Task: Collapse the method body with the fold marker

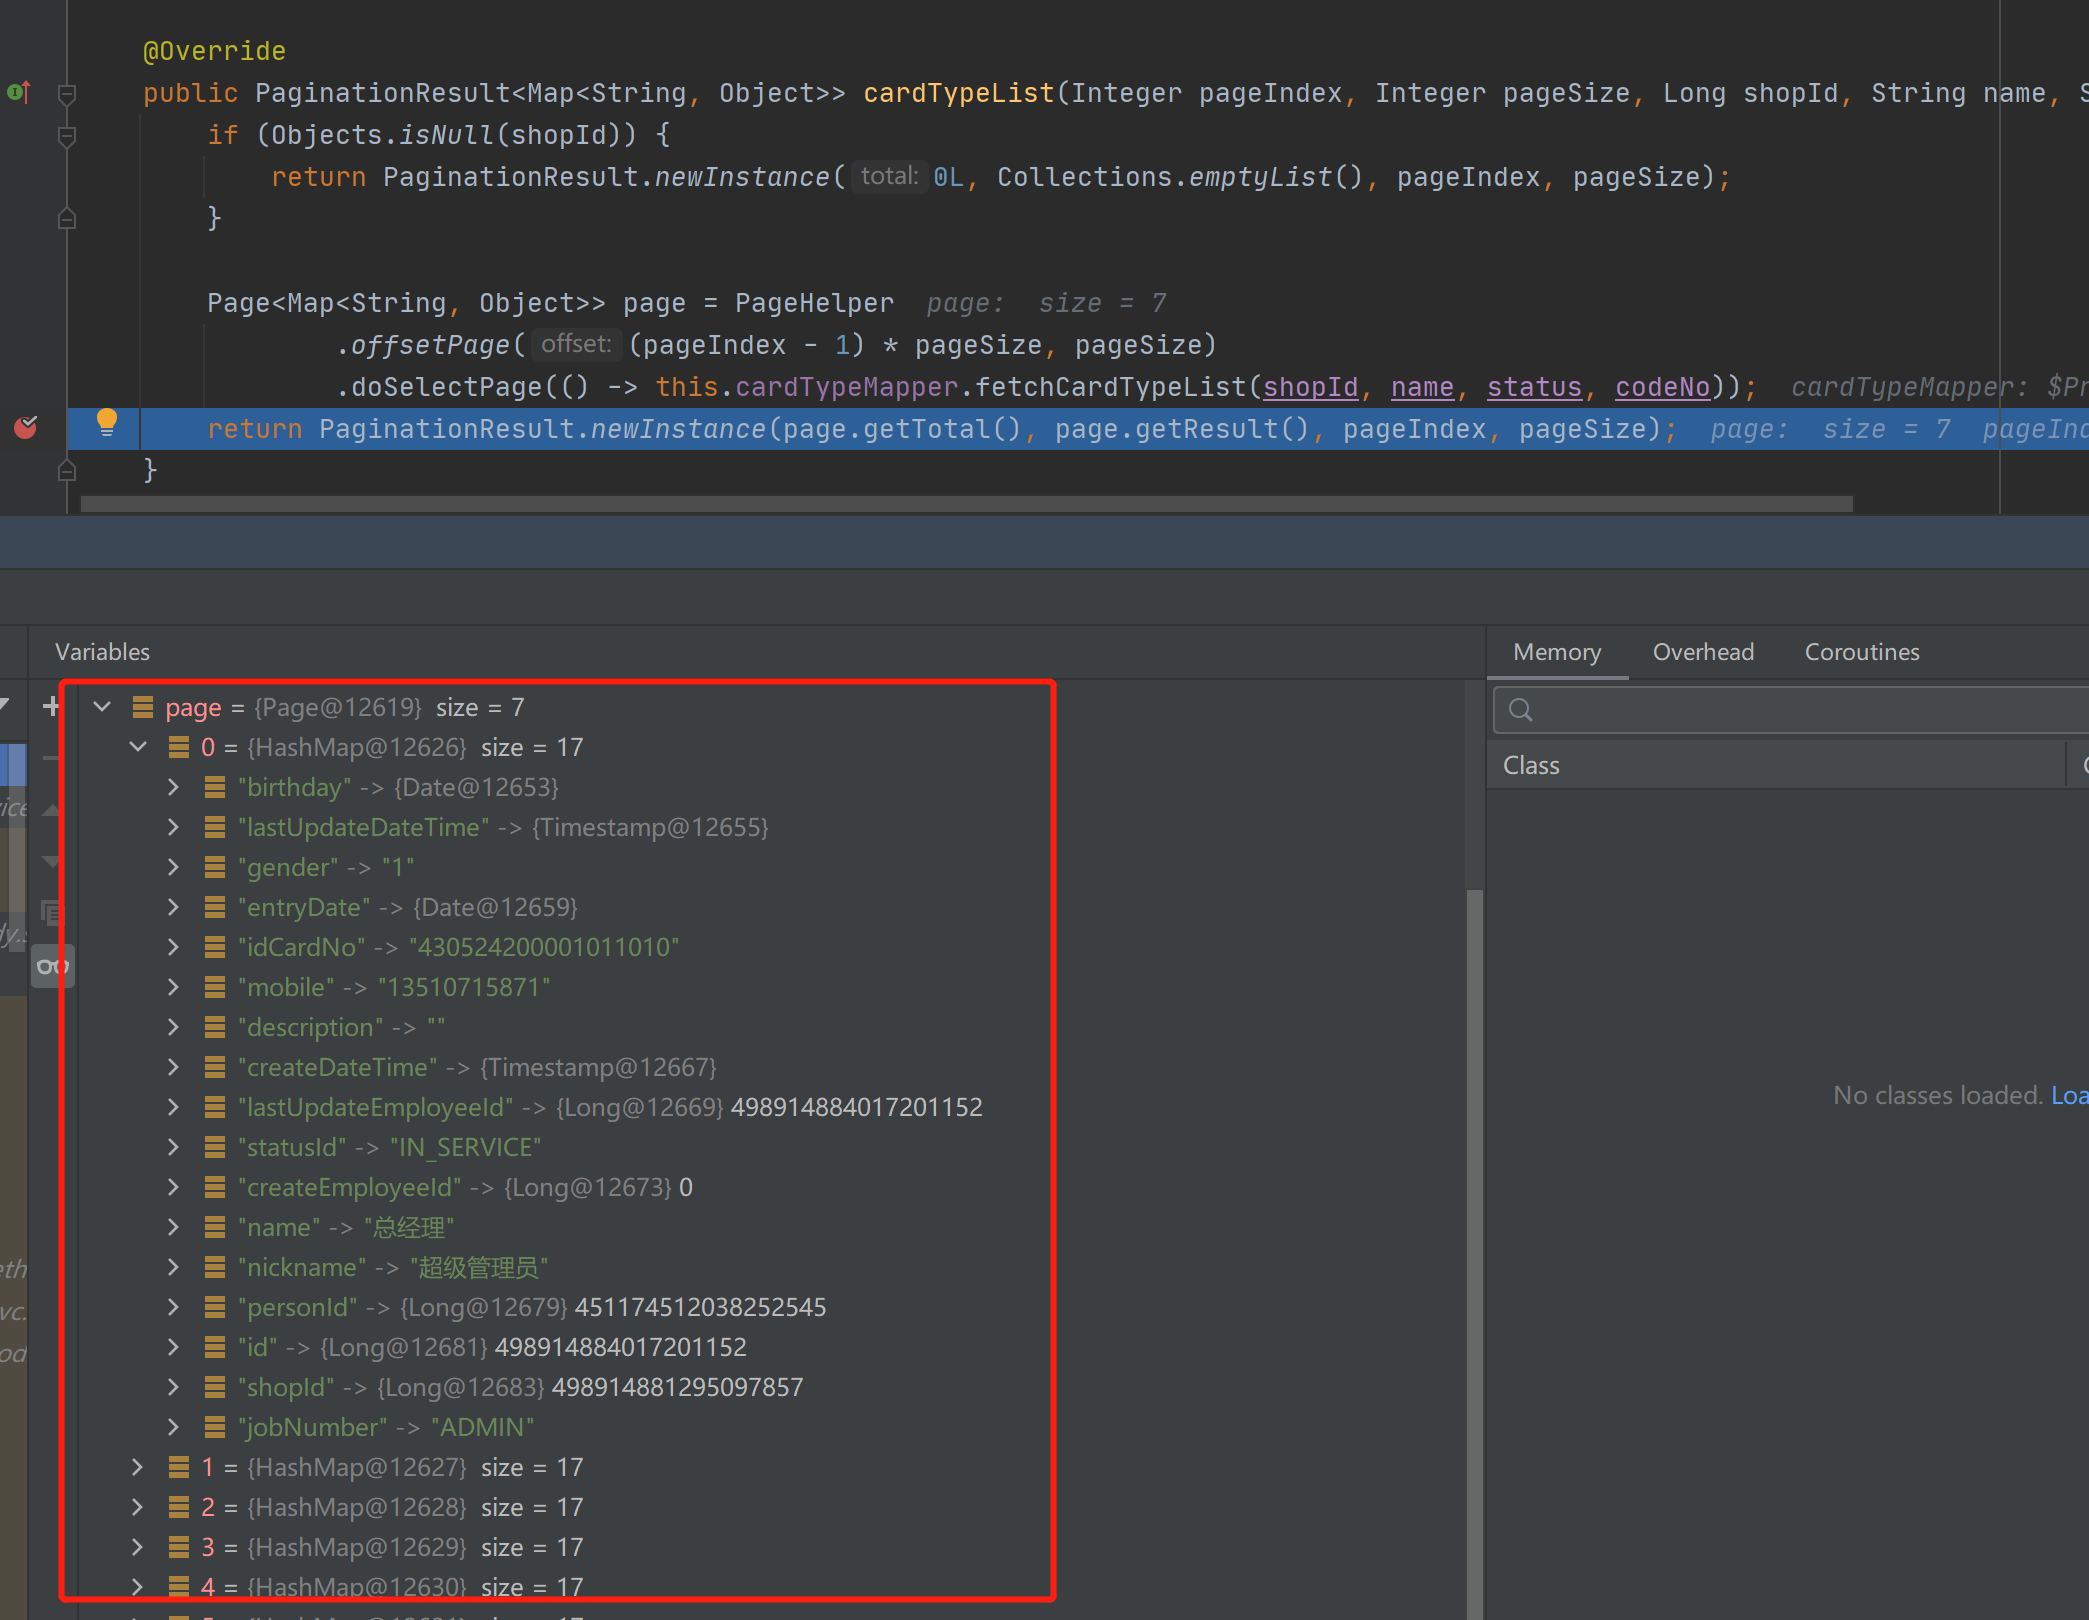Action: 66,92
